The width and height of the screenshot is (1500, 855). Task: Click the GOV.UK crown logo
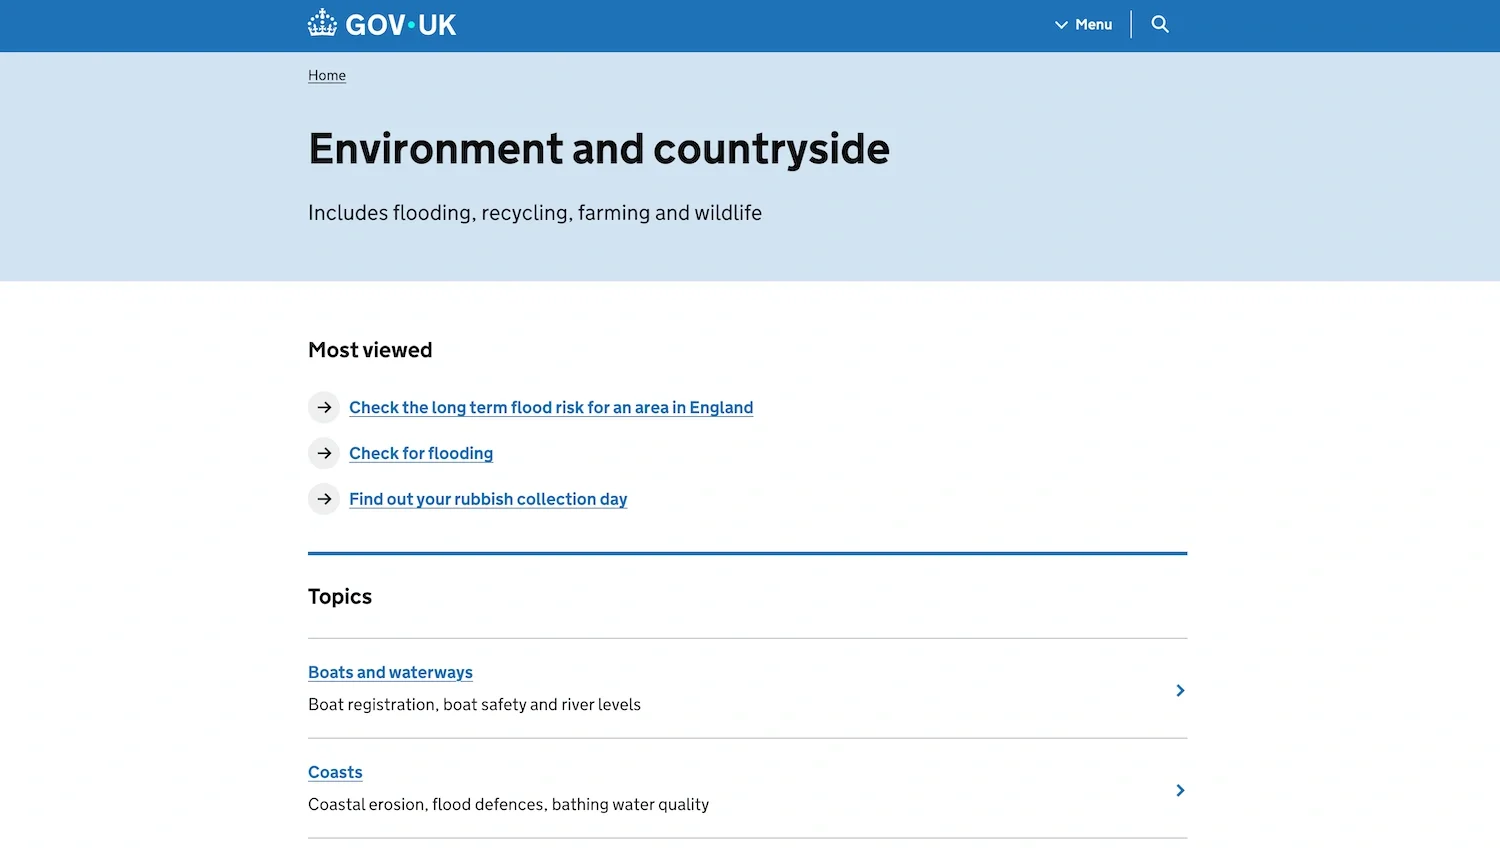322,22
